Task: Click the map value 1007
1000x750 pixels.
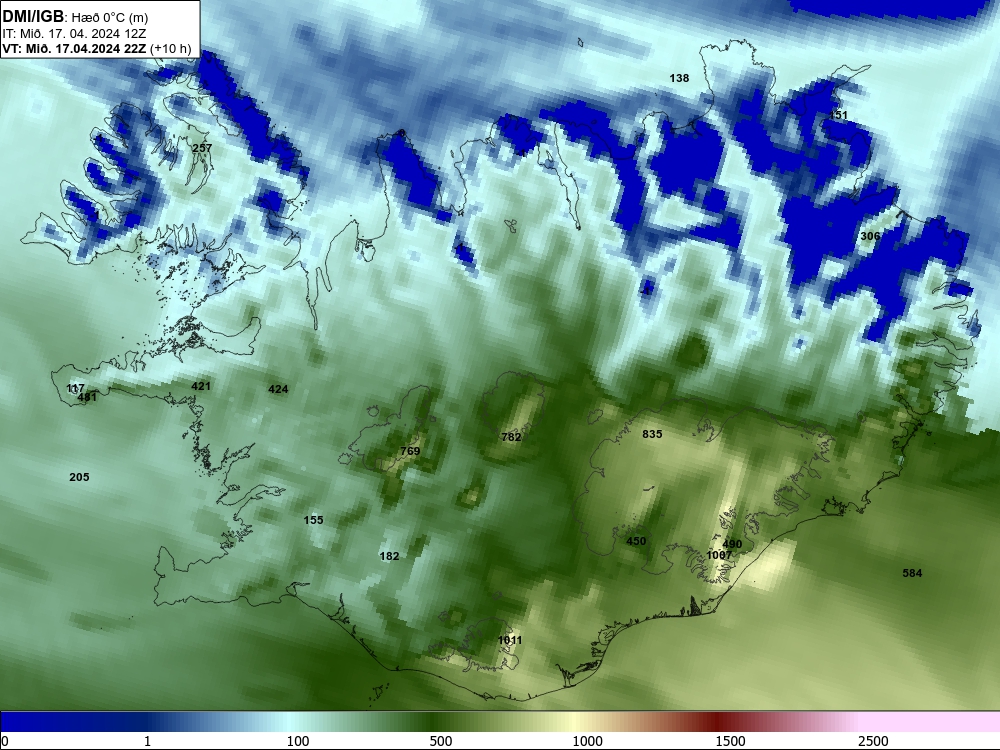Action: (x=719, y=555)
